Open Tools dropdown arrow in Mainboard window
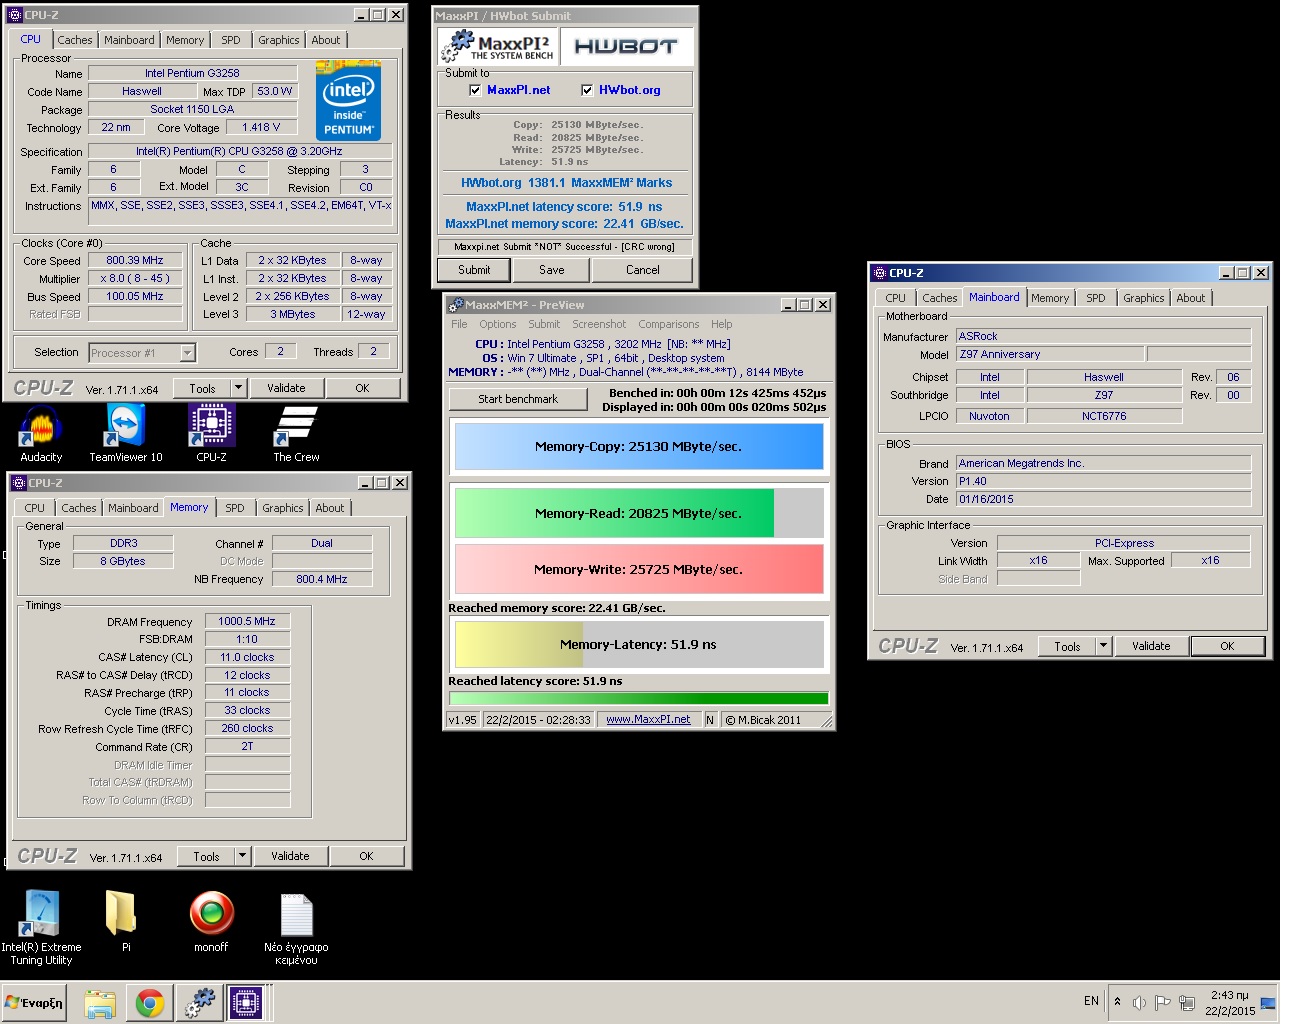 (1104, 646)
